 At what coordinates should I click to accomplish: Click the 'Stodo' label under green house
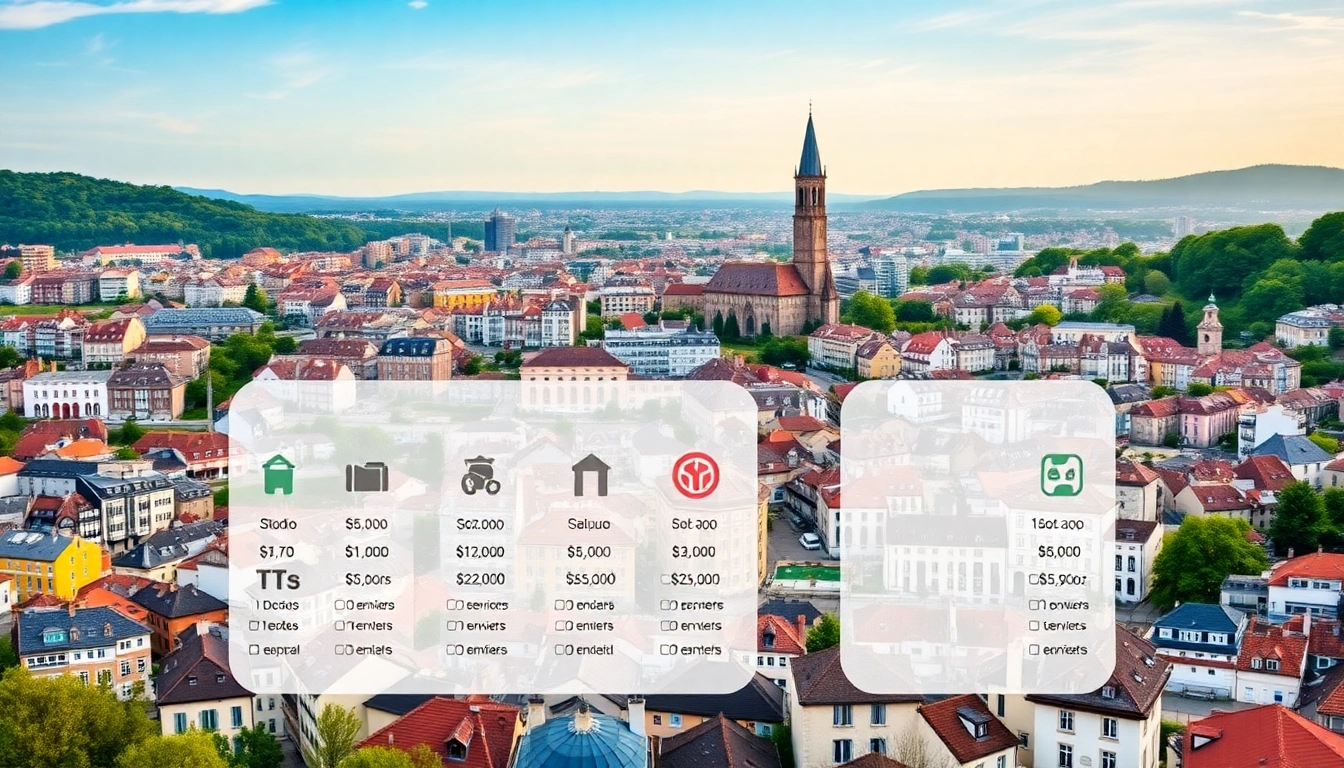click(278, 524)
